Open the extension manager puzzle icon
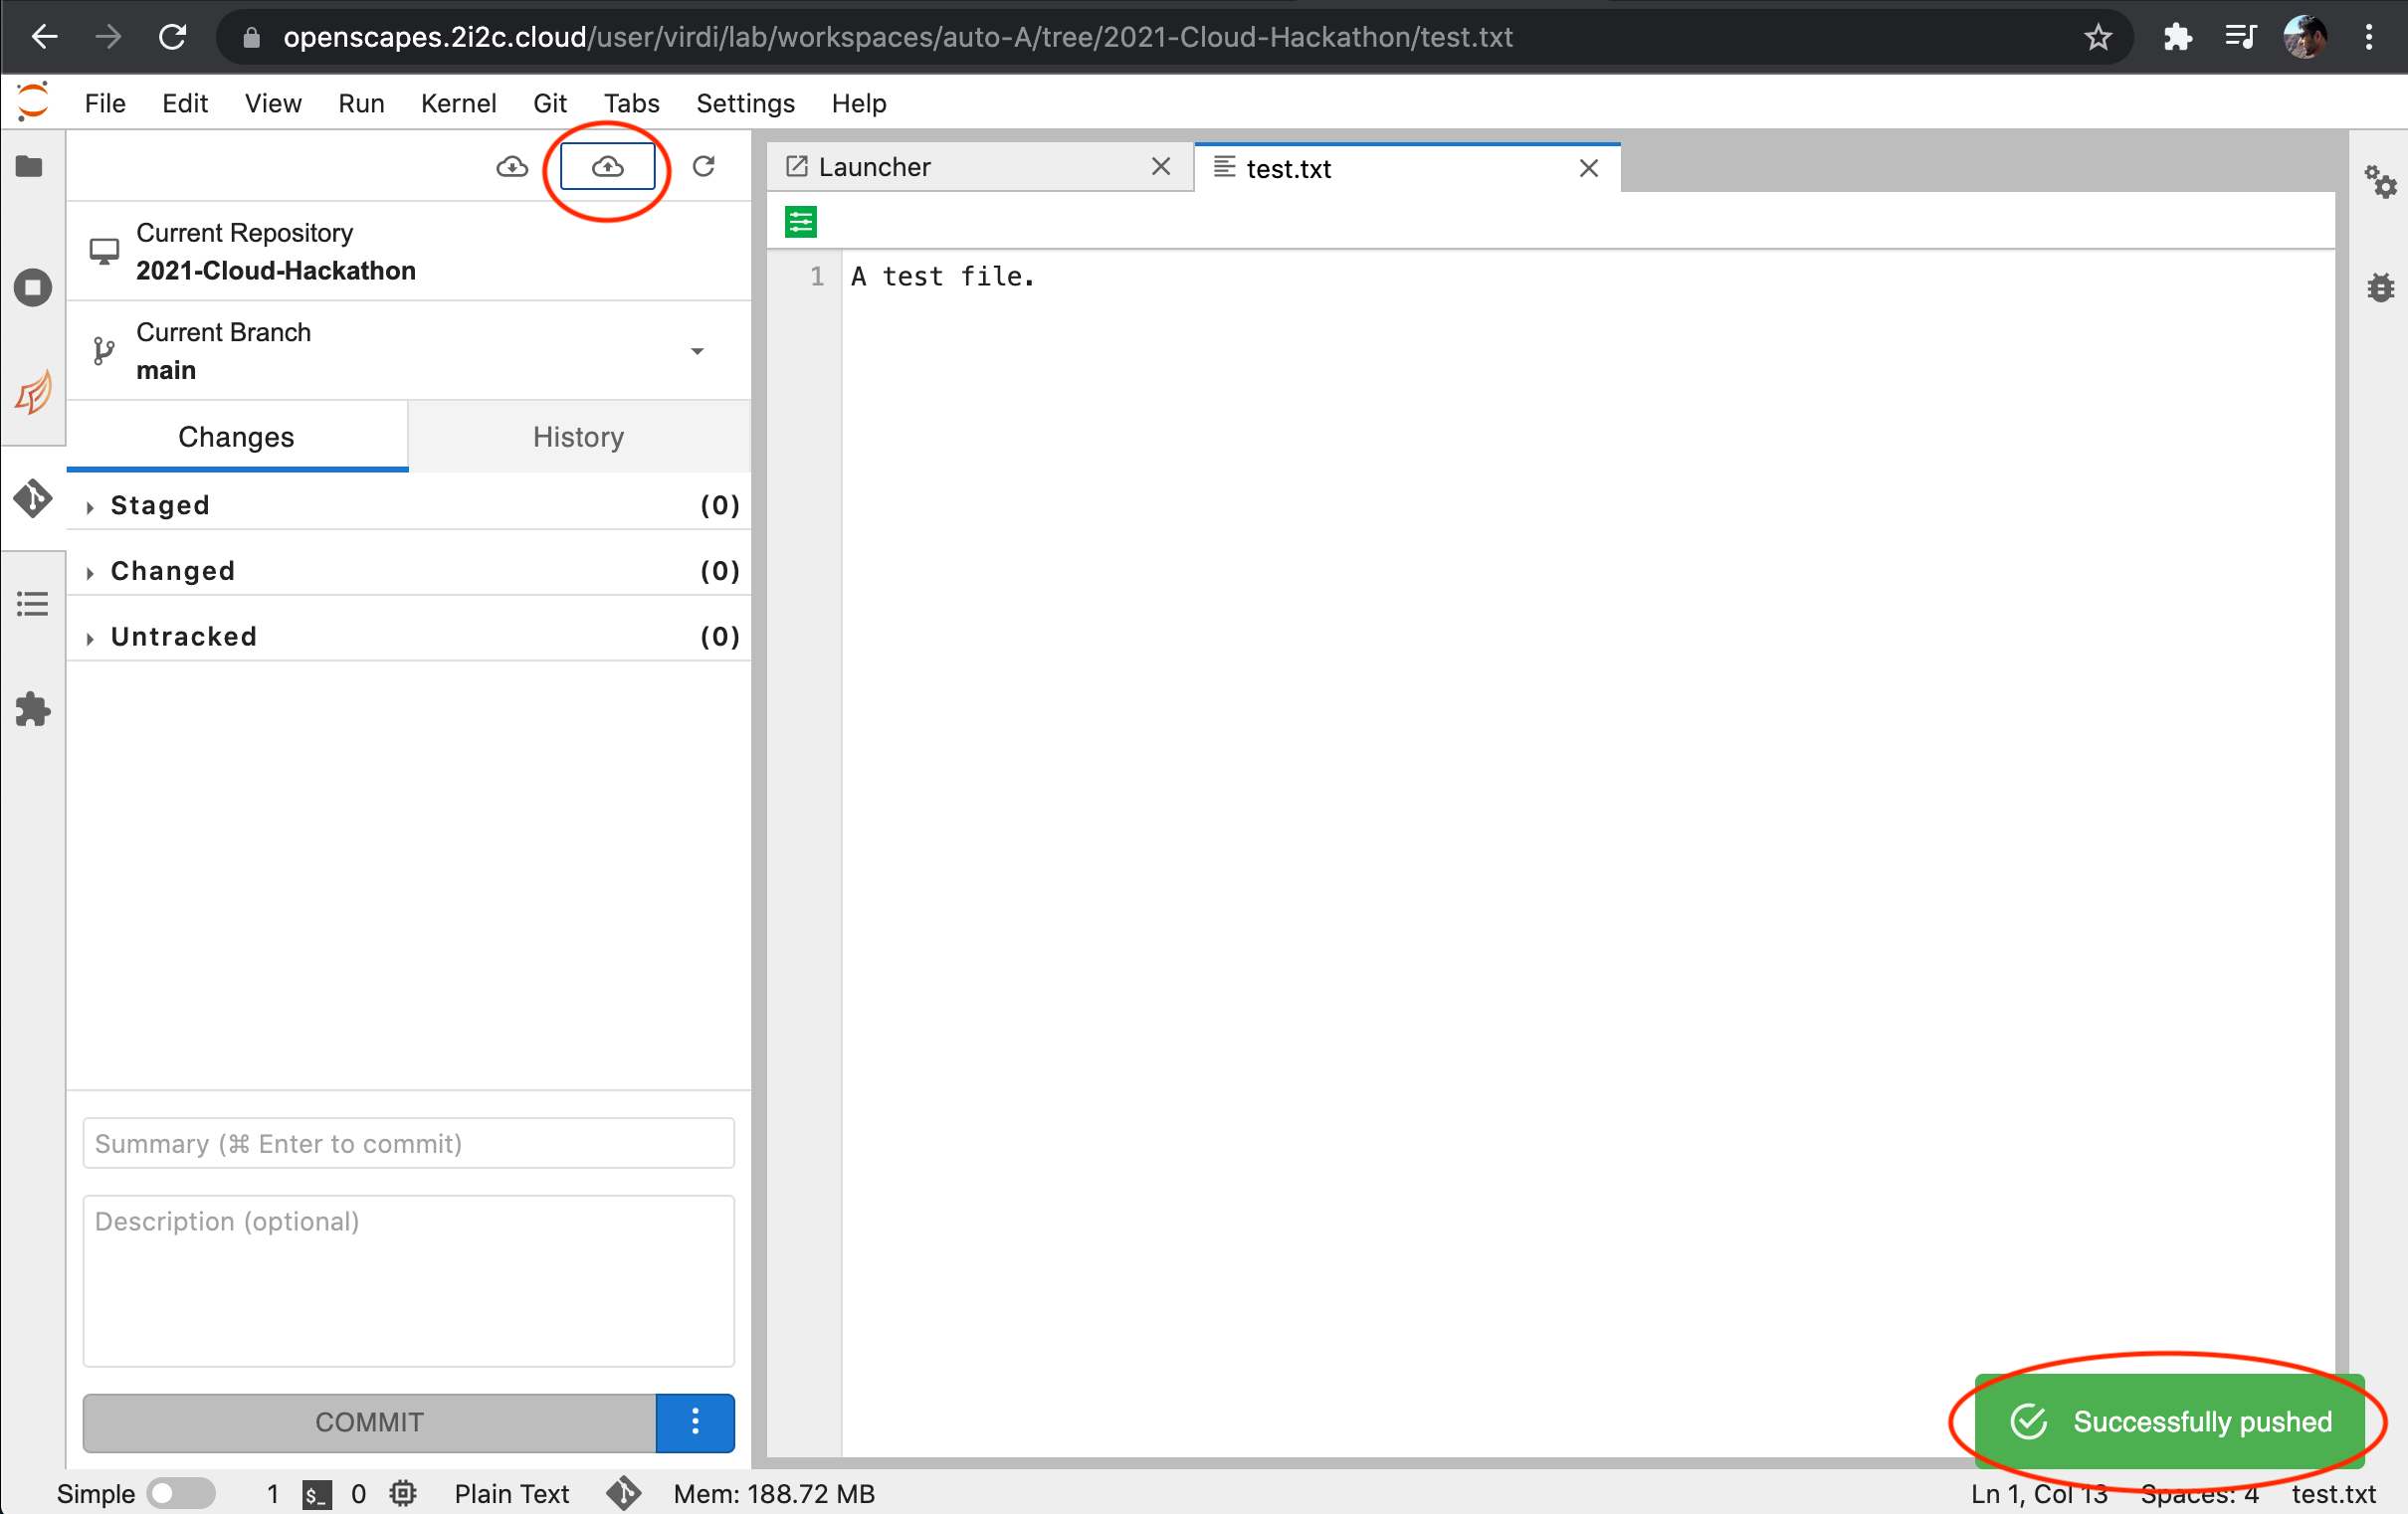The height and width of the screenshot is (1514, 2408). pos(32,709)
